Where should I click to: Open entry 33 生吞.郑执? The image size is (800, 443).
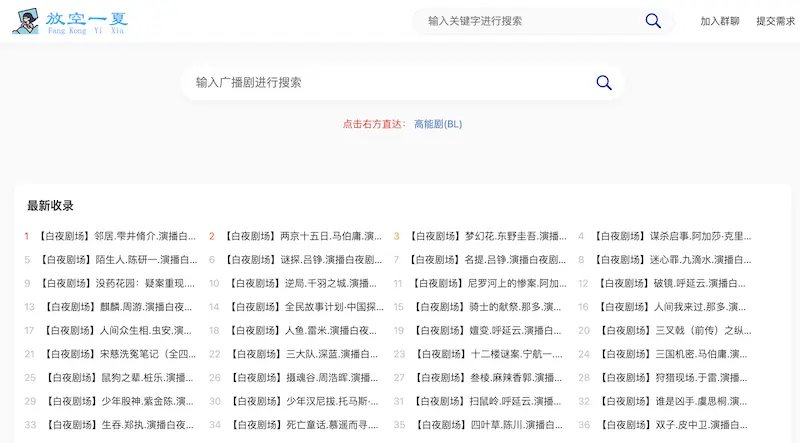(119, 424)
